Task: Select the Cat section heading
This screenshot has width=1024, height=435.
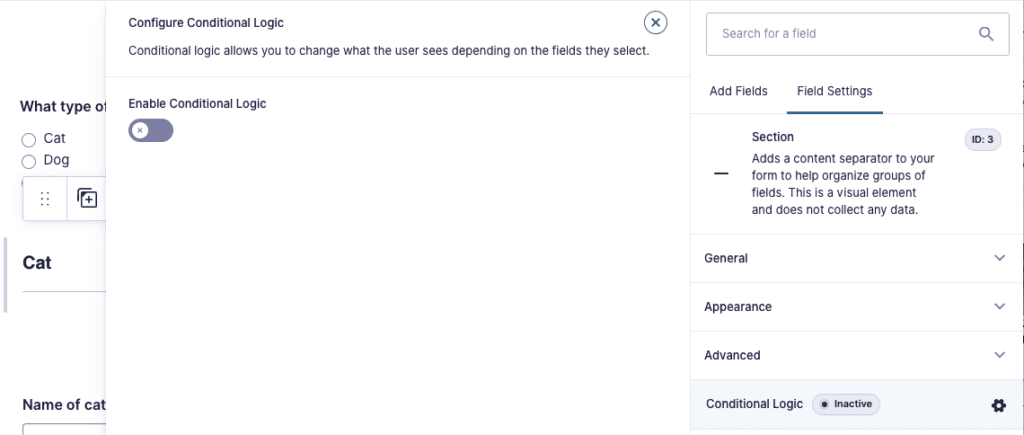Action: (37, 263)
